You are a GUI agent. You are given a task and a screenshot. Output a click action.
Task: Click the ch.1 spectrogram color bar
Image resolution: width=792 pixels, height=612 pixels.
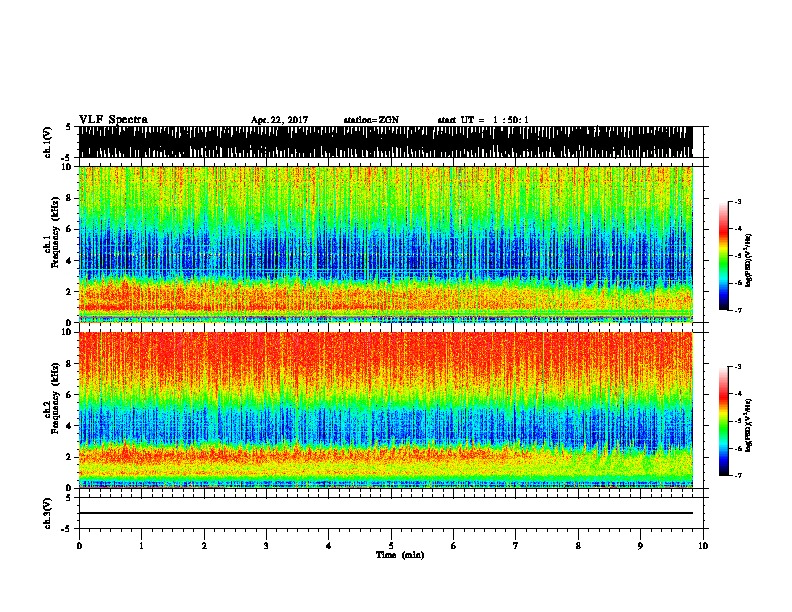pos(723,256)
